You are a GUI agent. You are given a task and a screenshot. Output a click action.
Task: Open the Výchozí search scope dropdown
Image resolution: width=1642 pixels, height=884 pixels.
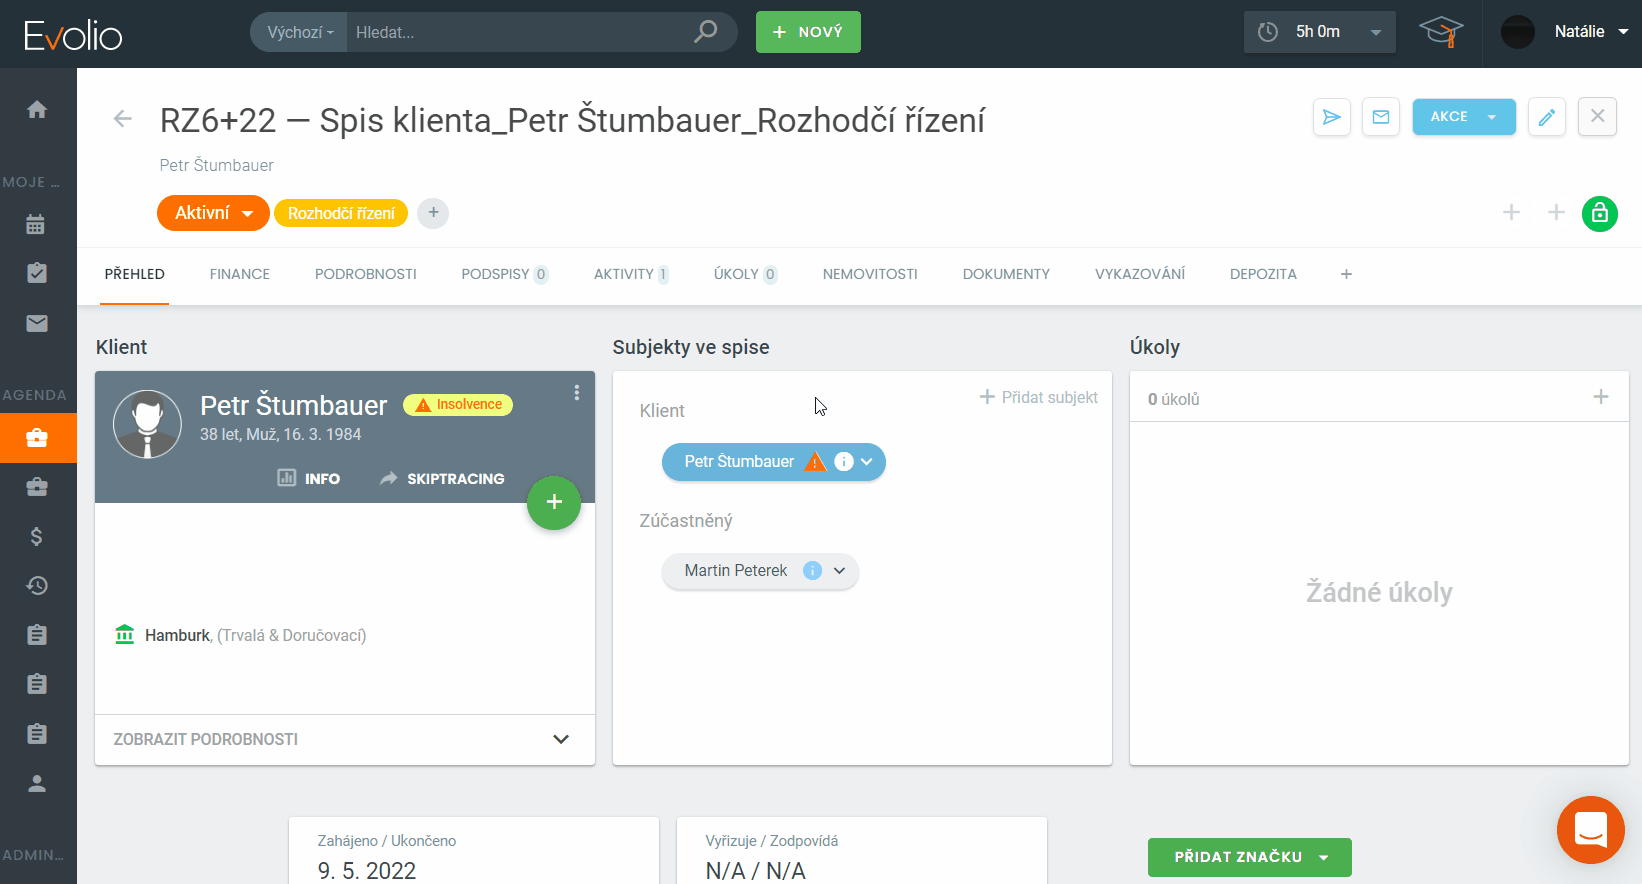[x=299, y=32]
